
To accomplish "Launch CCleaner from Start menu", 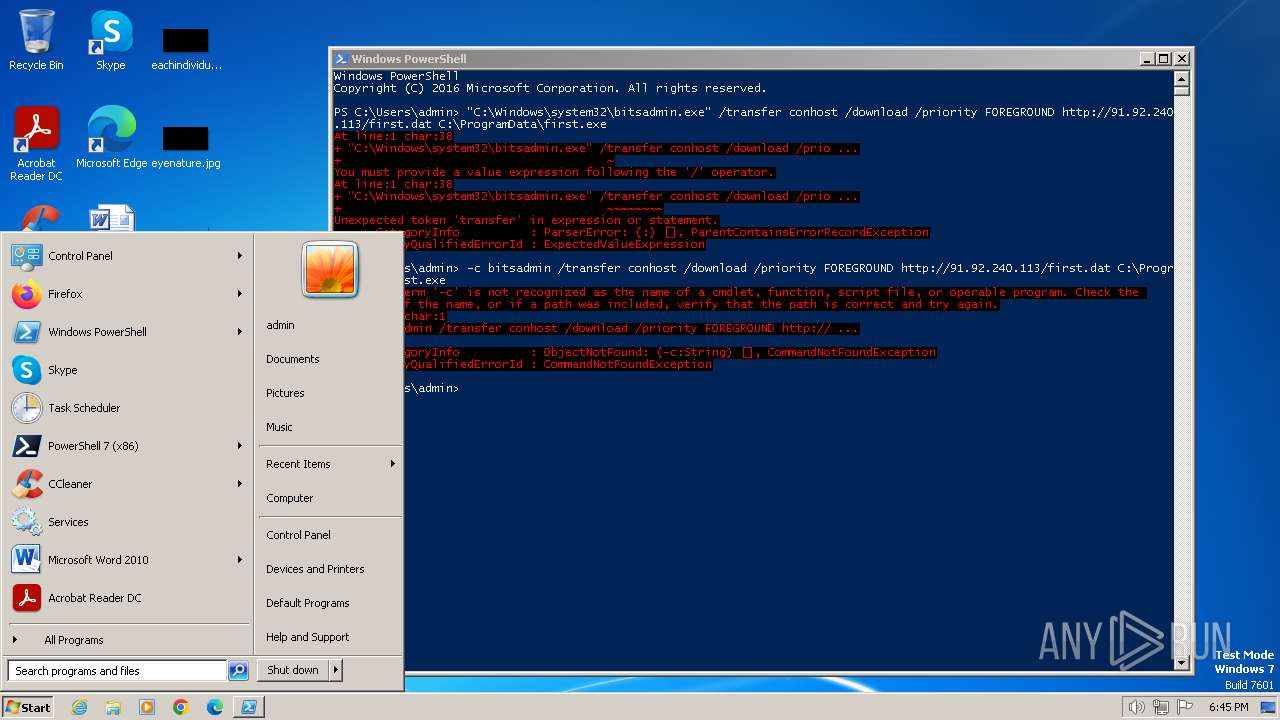I will 127,484.
